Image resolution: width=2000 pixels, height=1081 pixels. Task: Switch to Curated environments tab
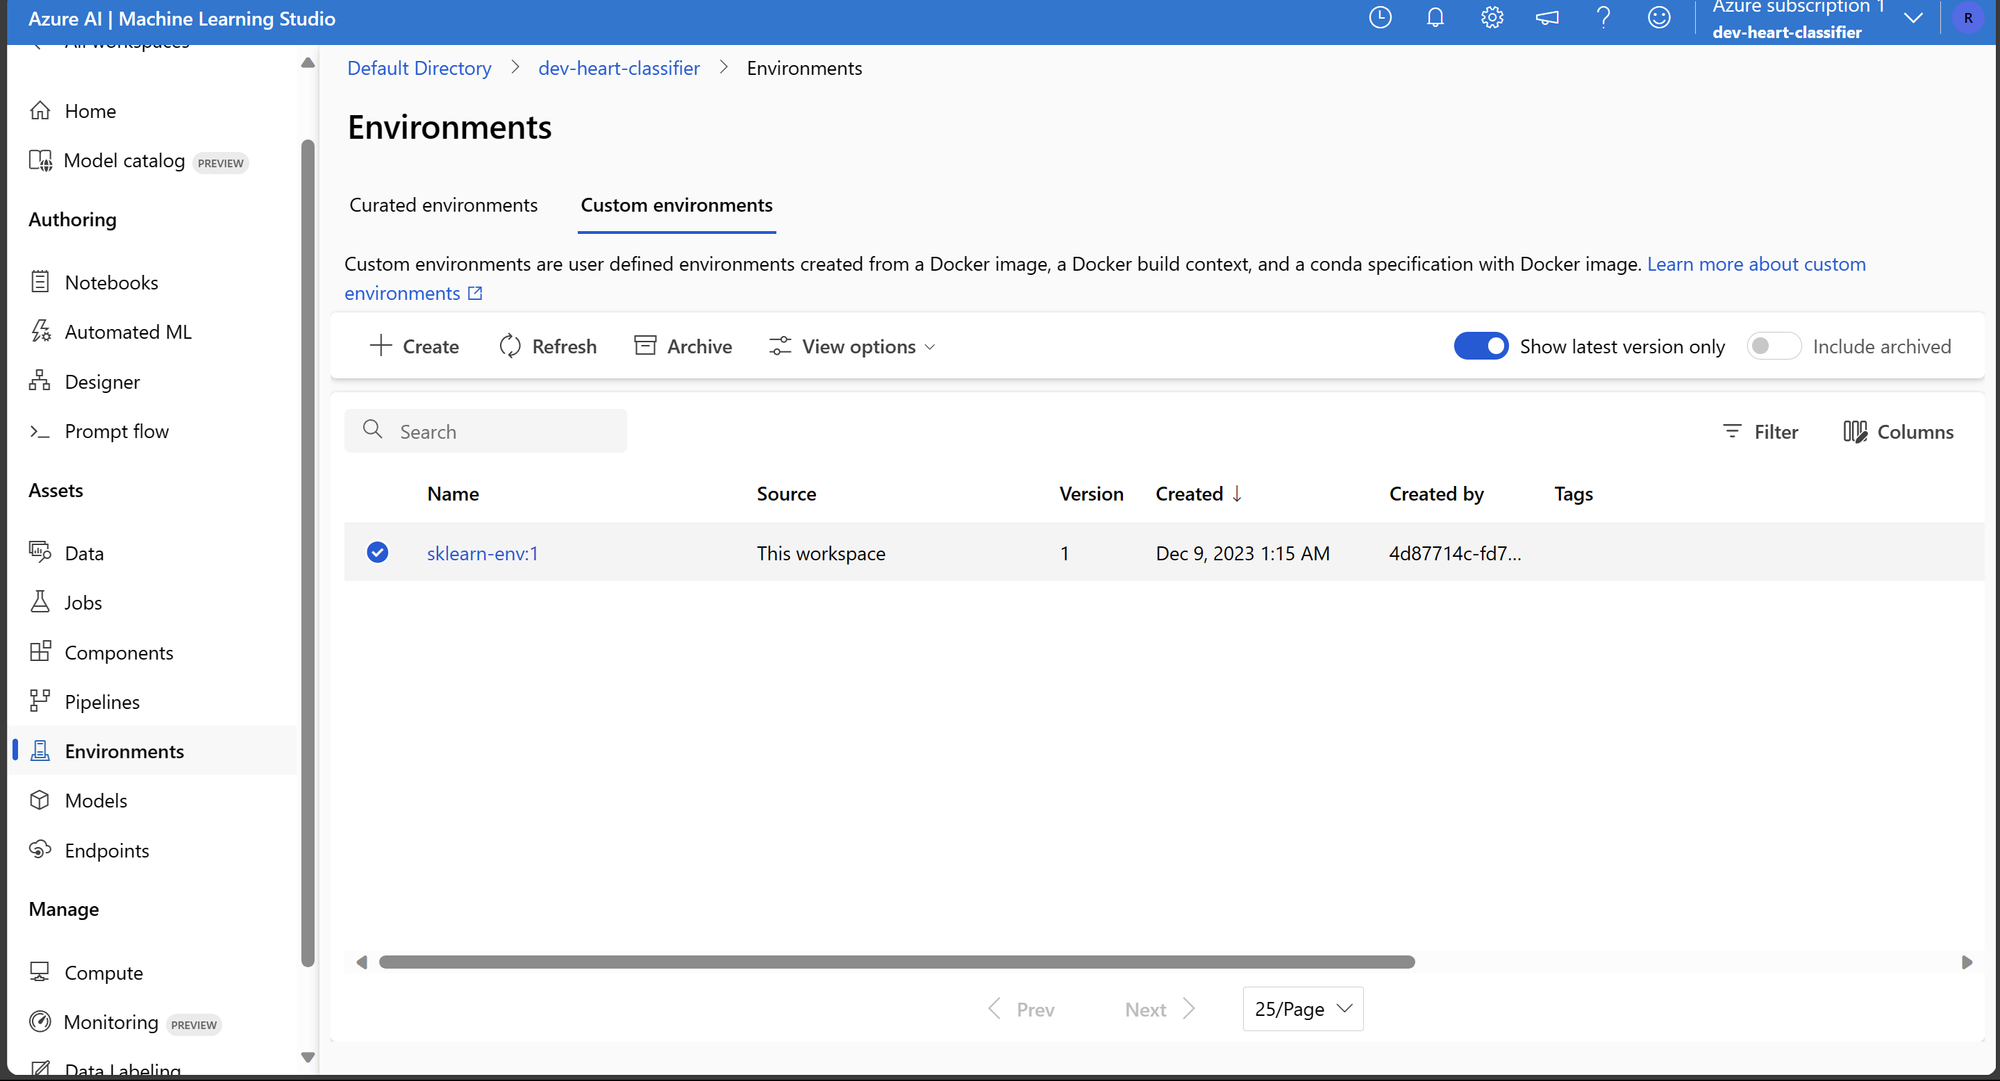[x=443, y=205]
